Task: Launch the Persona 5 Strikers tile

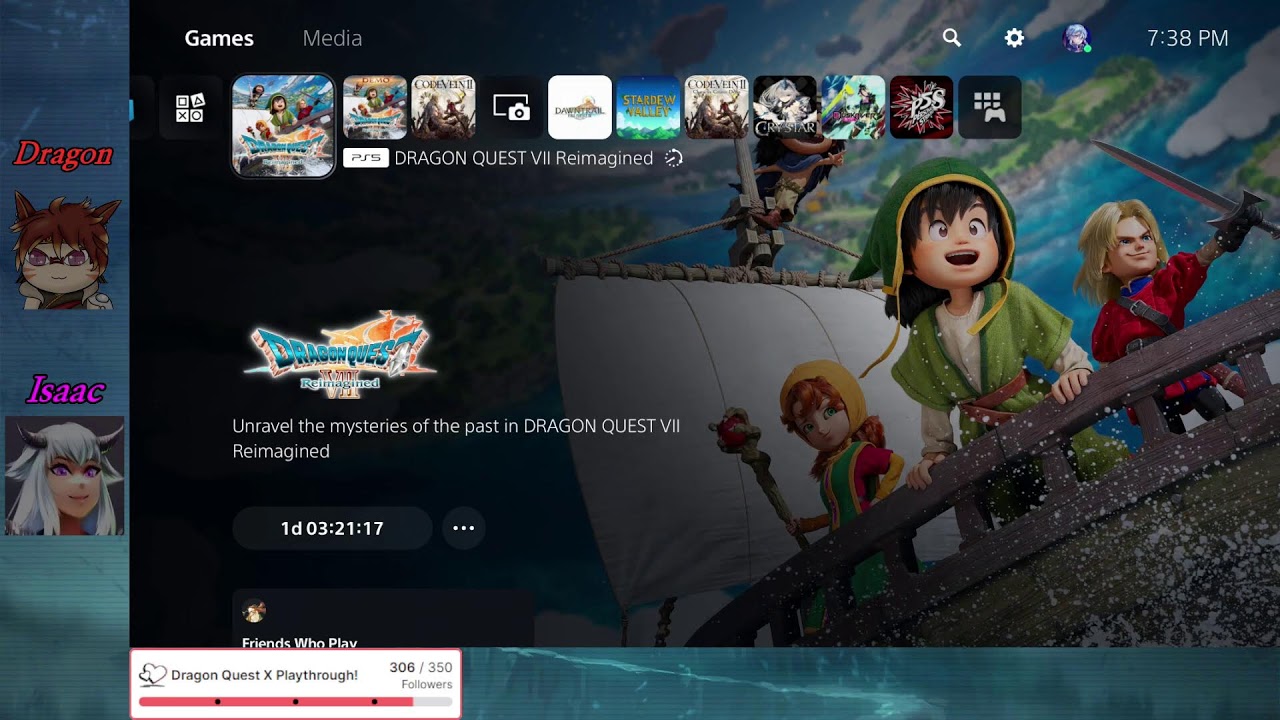Action: 922,107
